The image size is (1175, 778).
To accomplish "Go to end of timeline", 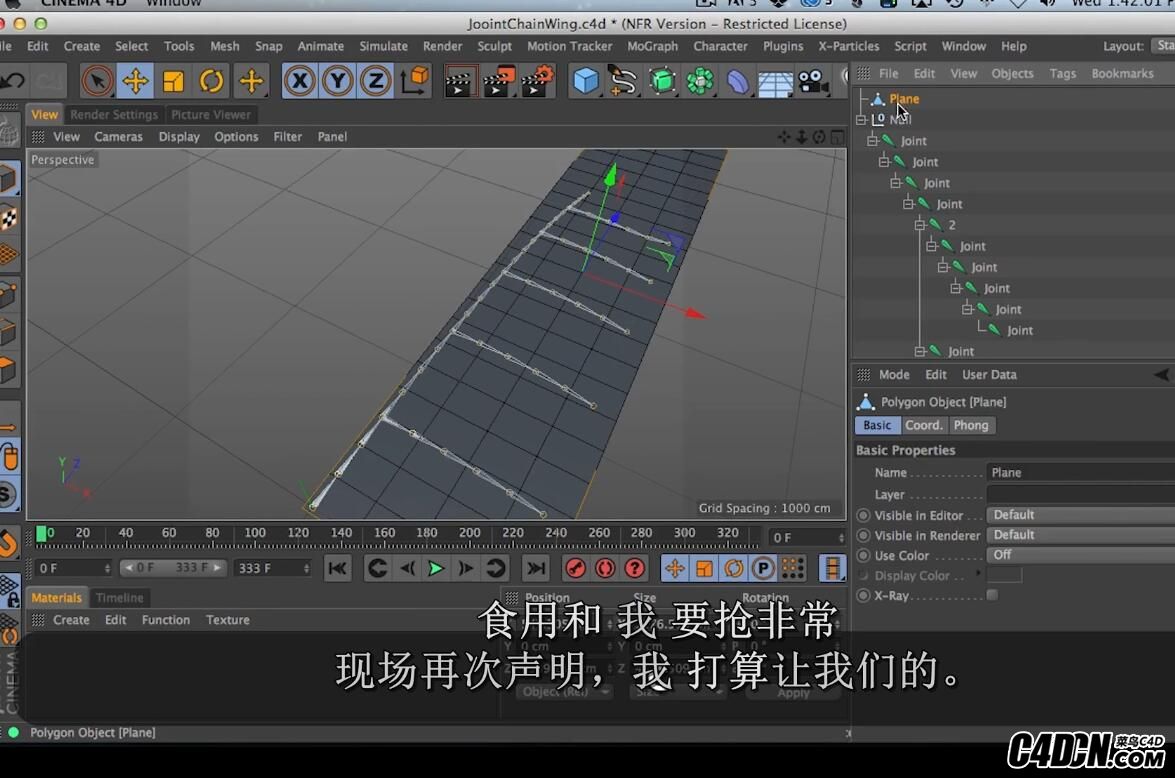I will click(536, 568).
